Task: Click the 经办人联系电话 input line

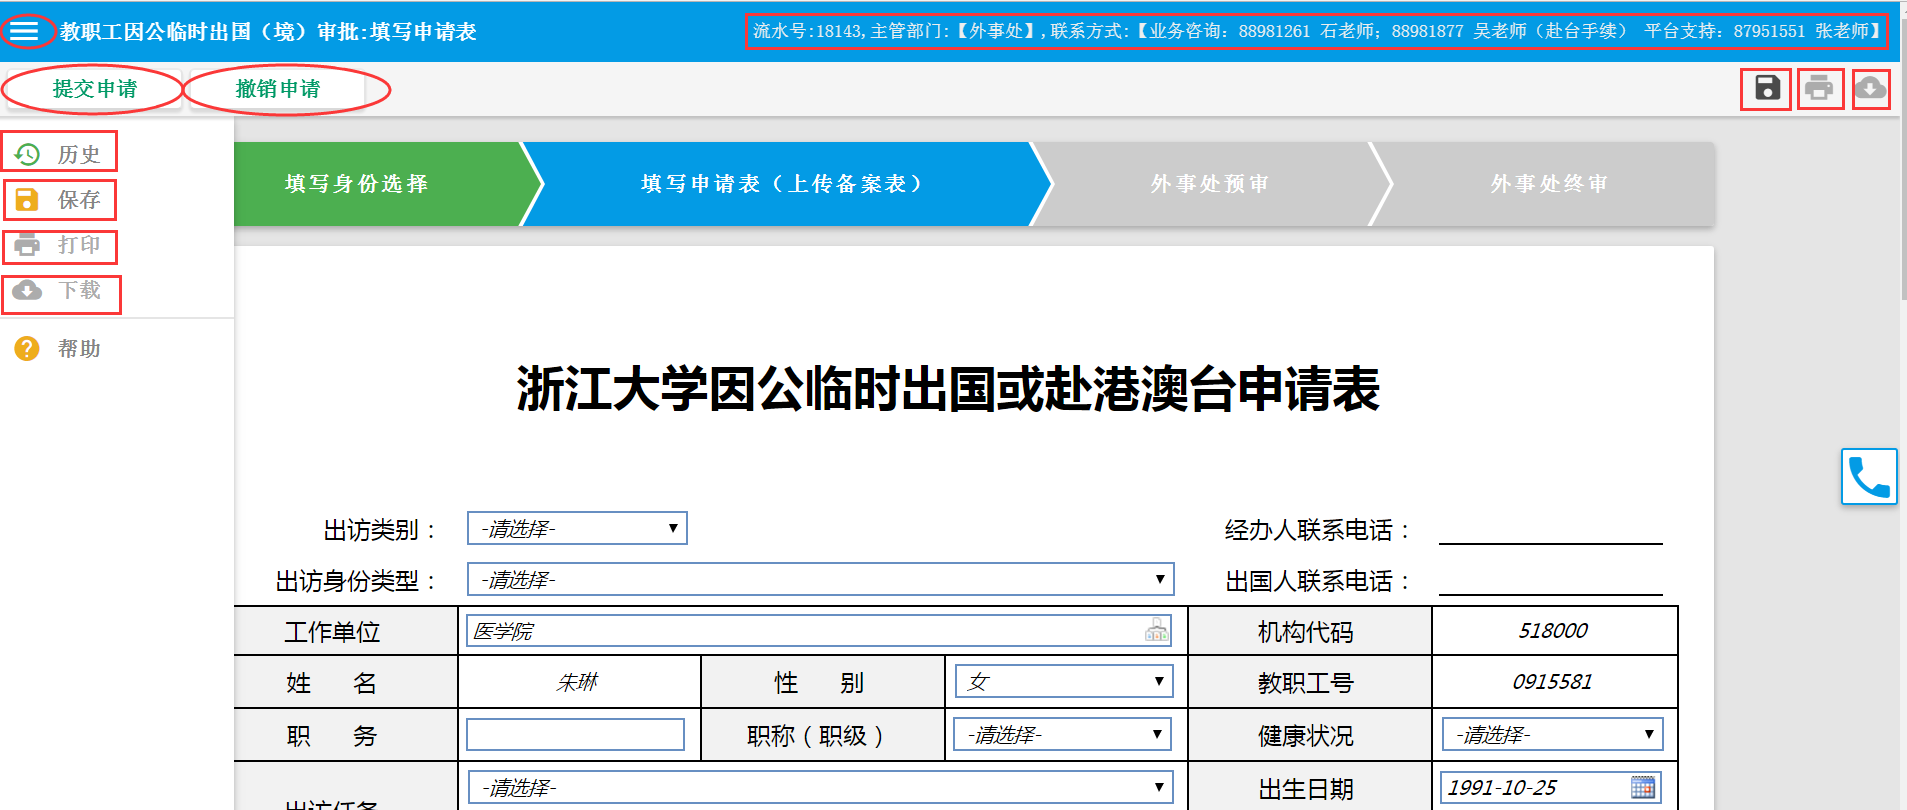Action: 1550,530
